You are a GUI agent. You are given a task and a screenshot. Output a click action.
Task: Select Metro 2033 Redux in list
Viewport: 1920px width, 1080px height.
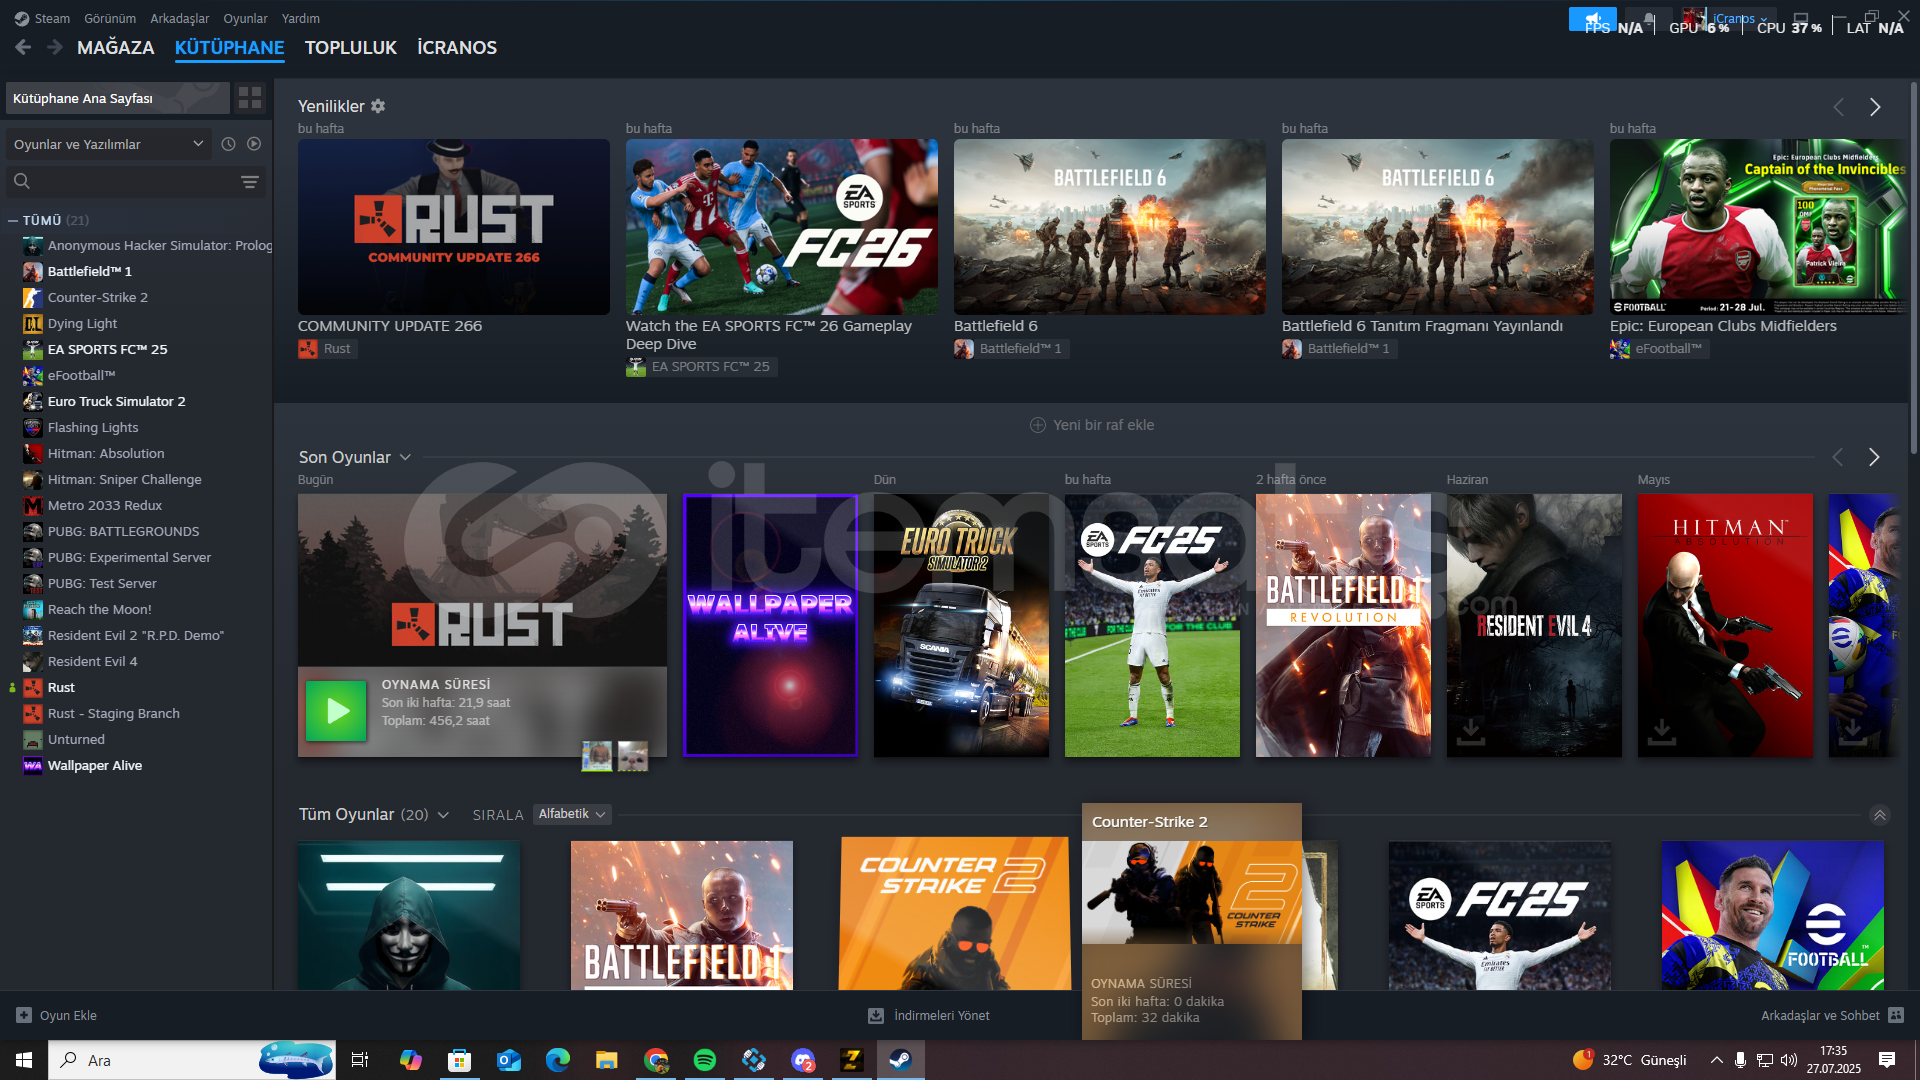pos(104,505)
